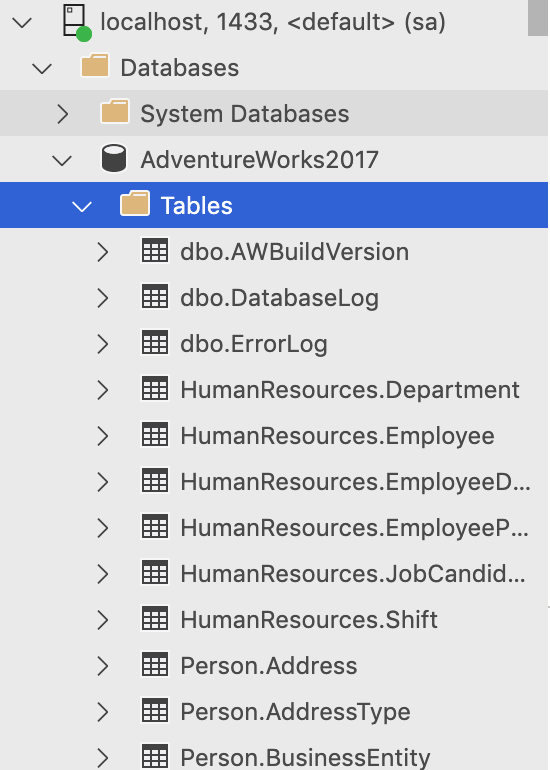Click the Tables folder icon
The image size is (550, 770).
[135, 204]
